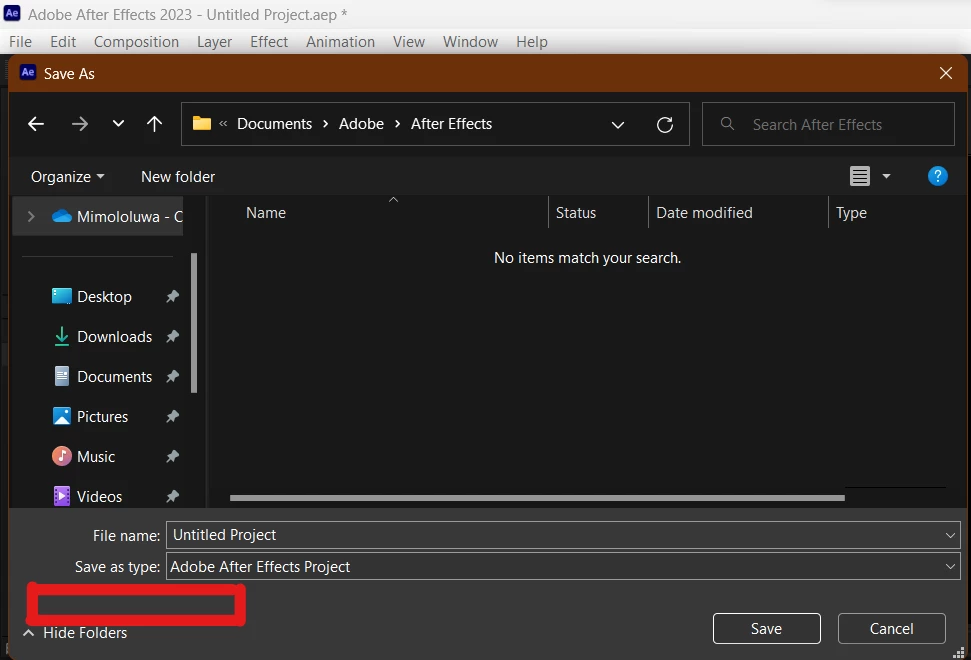Viewport: 971px width, 660px height.
Task: Click the pin icon beside Pictures
Action: click(x=173, y=417)
